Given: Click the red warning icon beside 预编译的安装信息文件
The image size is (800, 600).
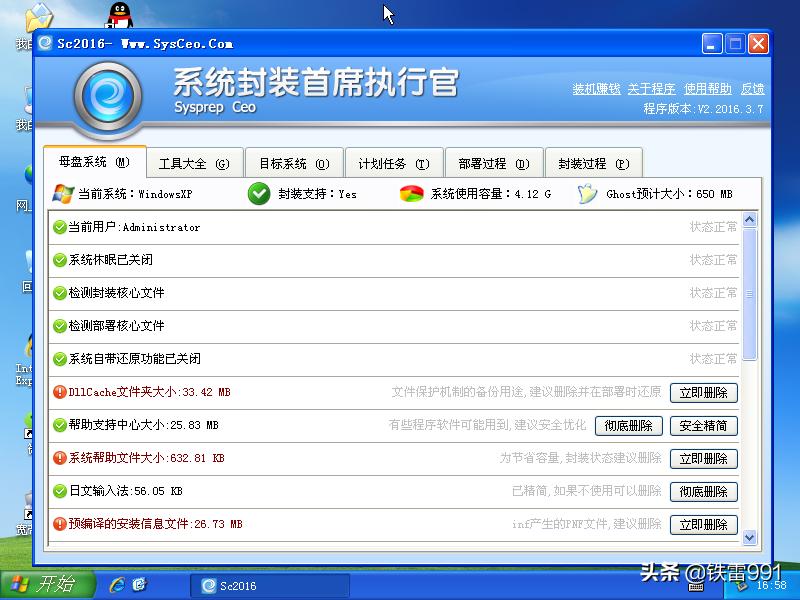Looking at the screenshot, I should pyautogui.click(x=58, y=524).
